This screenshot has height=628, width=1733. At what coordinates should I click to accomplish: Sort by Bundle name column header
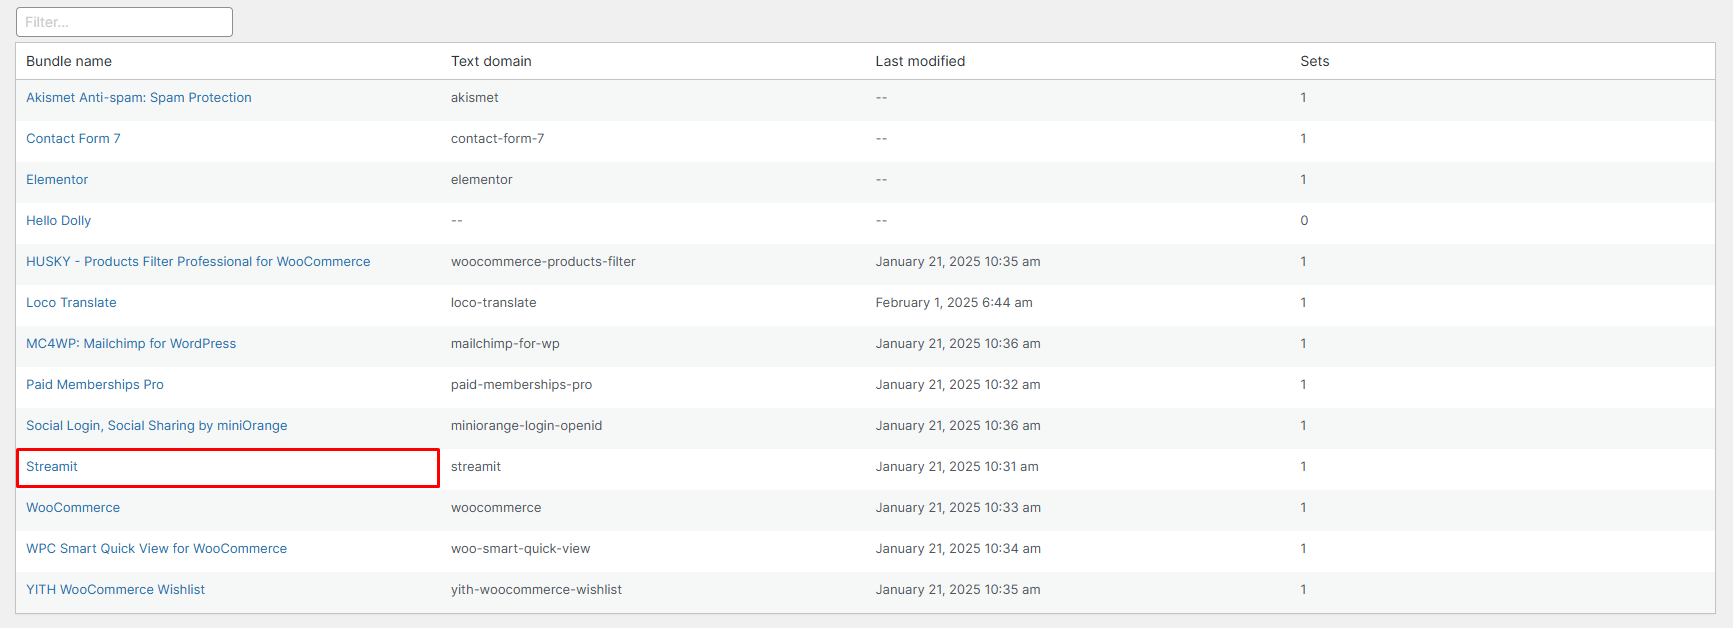click(x=69, y=61)
